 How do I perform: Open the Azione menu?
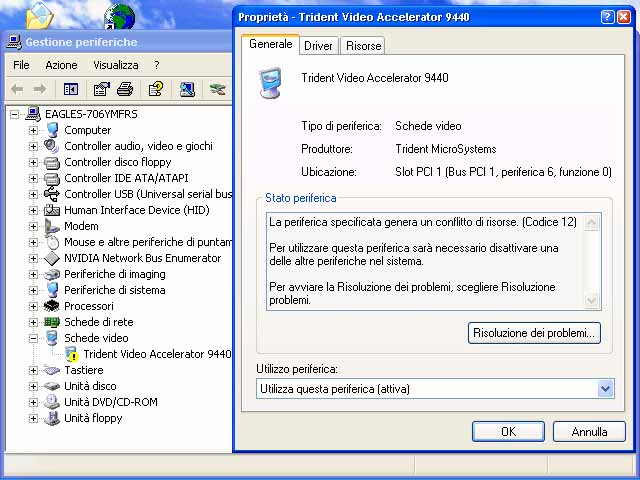tap(61, 65)
